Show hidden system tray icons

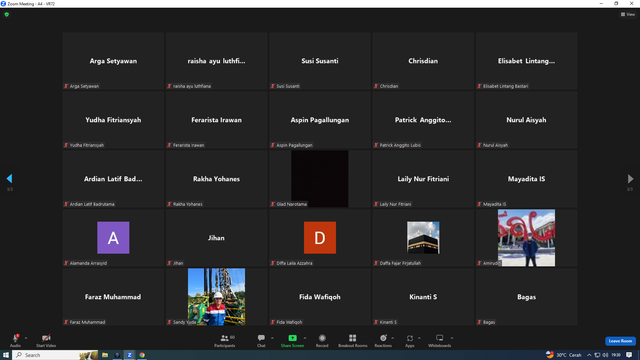(589, 355)
